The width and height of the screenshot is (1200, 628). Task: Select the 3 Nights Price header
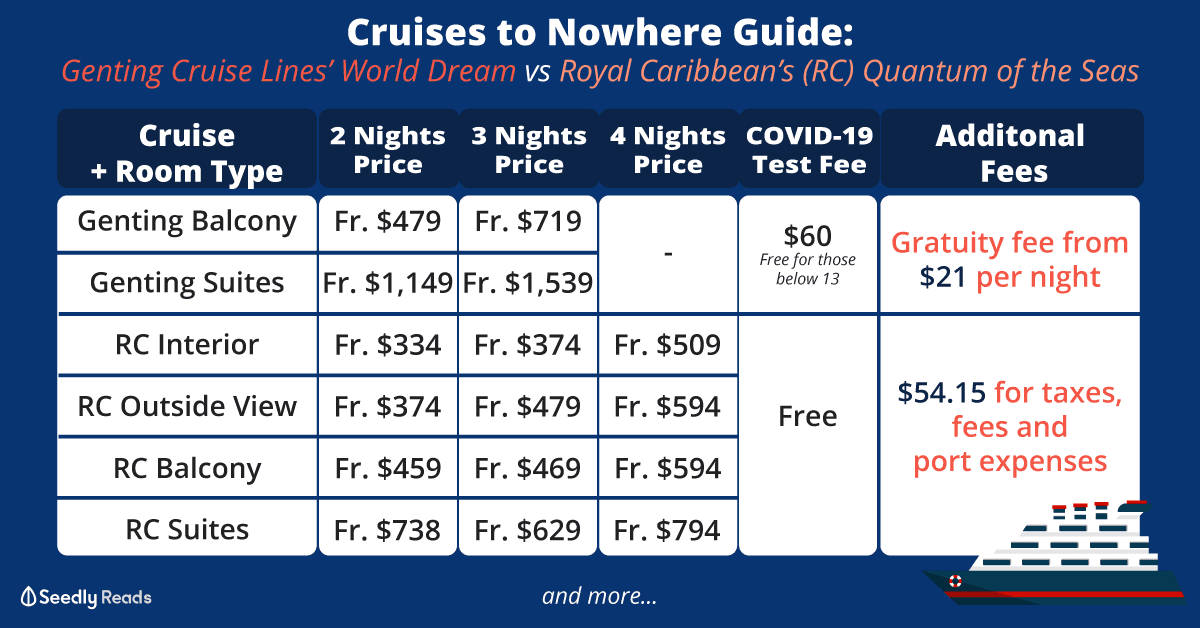(528, 150)
